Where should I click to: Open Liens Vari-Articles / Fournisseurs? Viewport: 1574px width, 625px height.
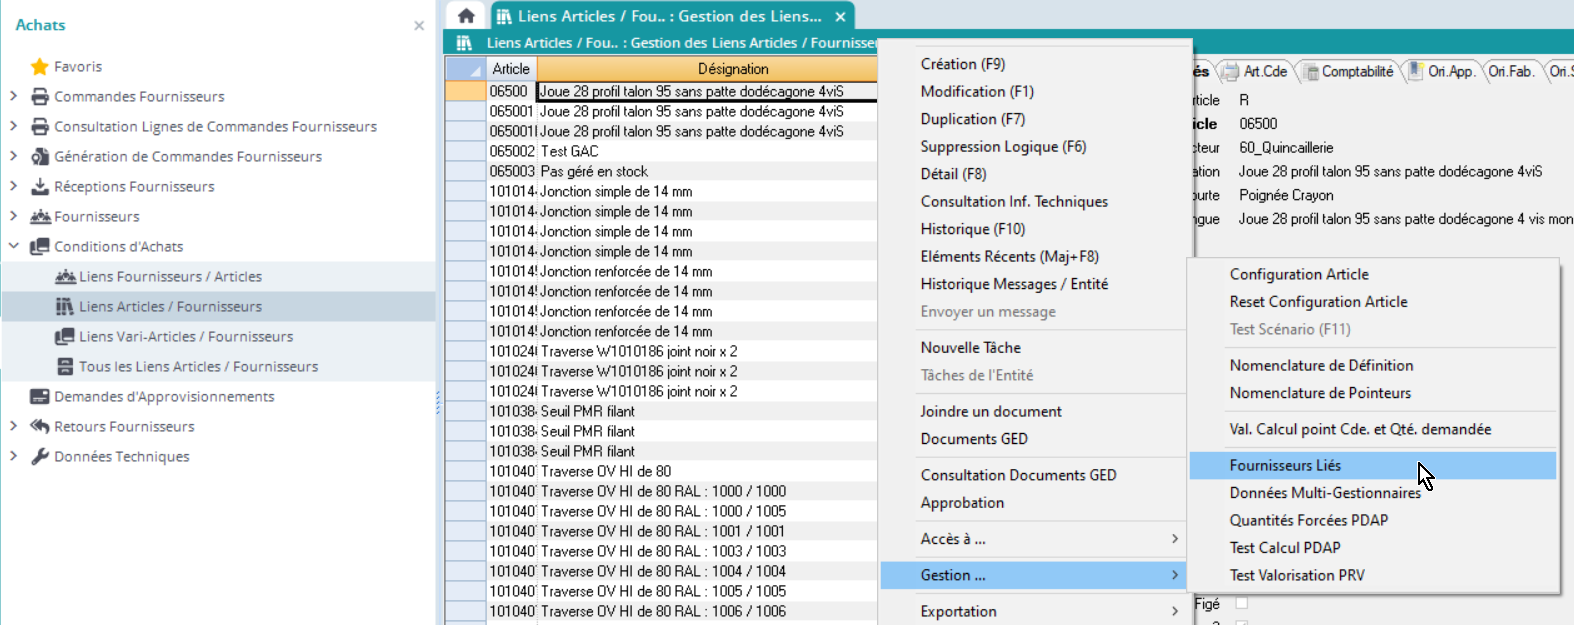(x=186, y=337)
